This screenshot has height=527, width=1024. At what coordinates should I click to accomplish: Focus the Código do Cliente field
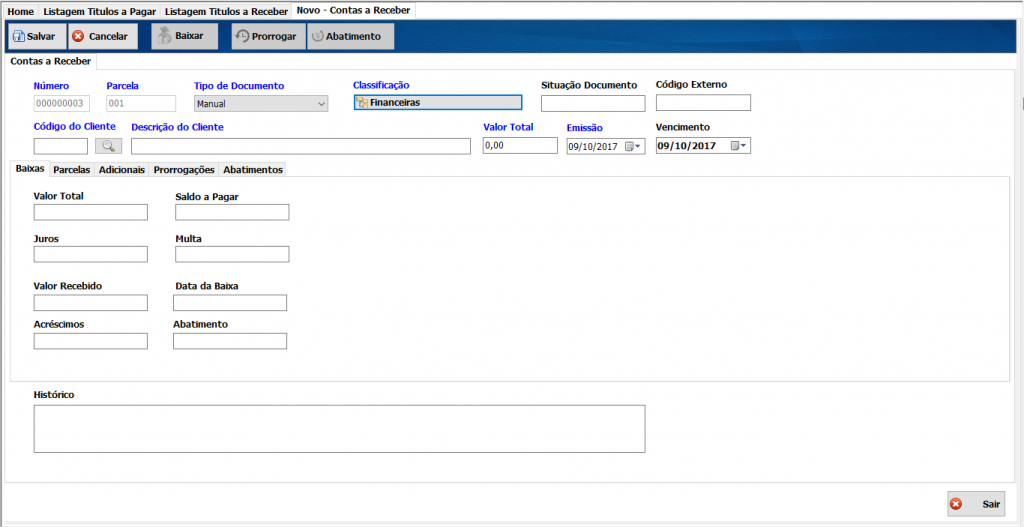(60, 146)
